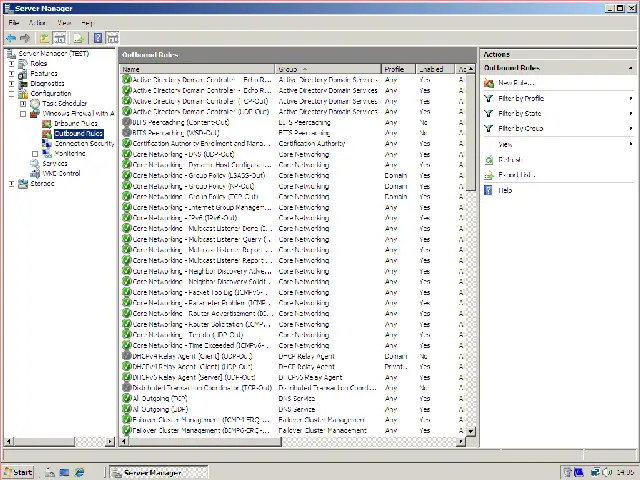Toggle Show/Hide Console Tree toolbar icon

60,38
